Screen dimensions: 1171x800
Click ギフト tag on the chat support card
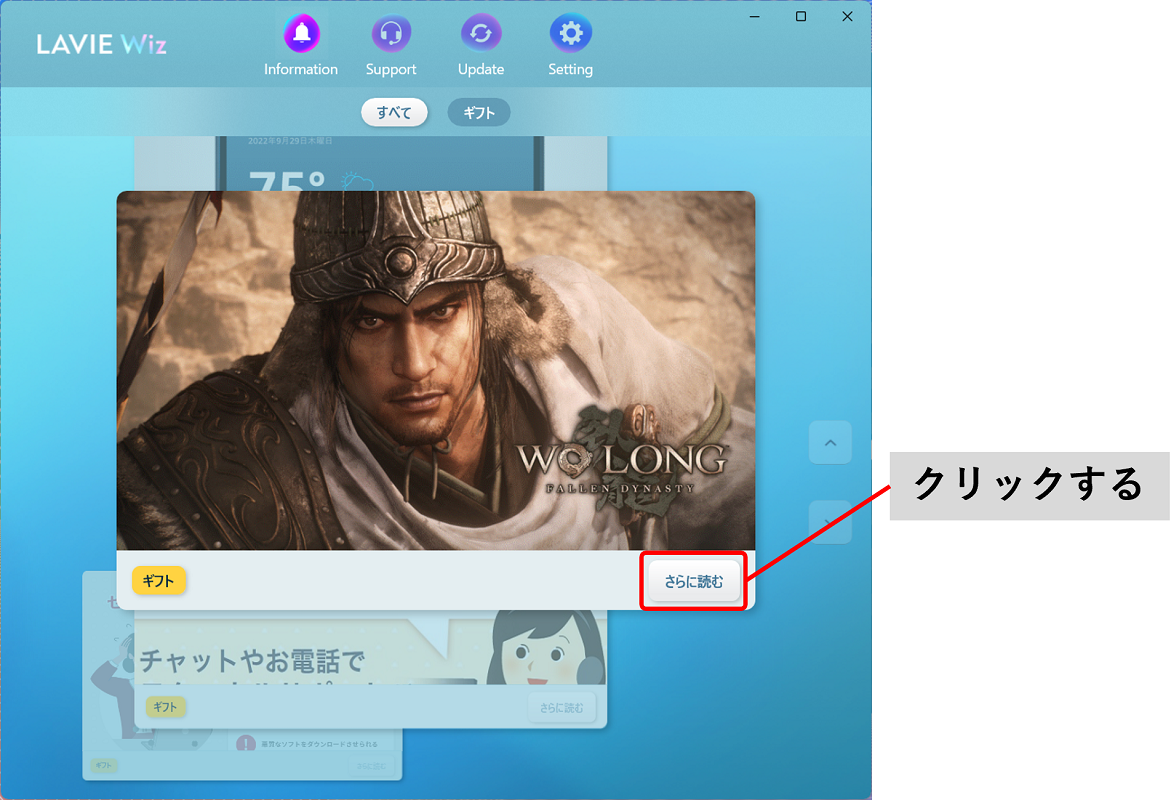click(165, 707)
